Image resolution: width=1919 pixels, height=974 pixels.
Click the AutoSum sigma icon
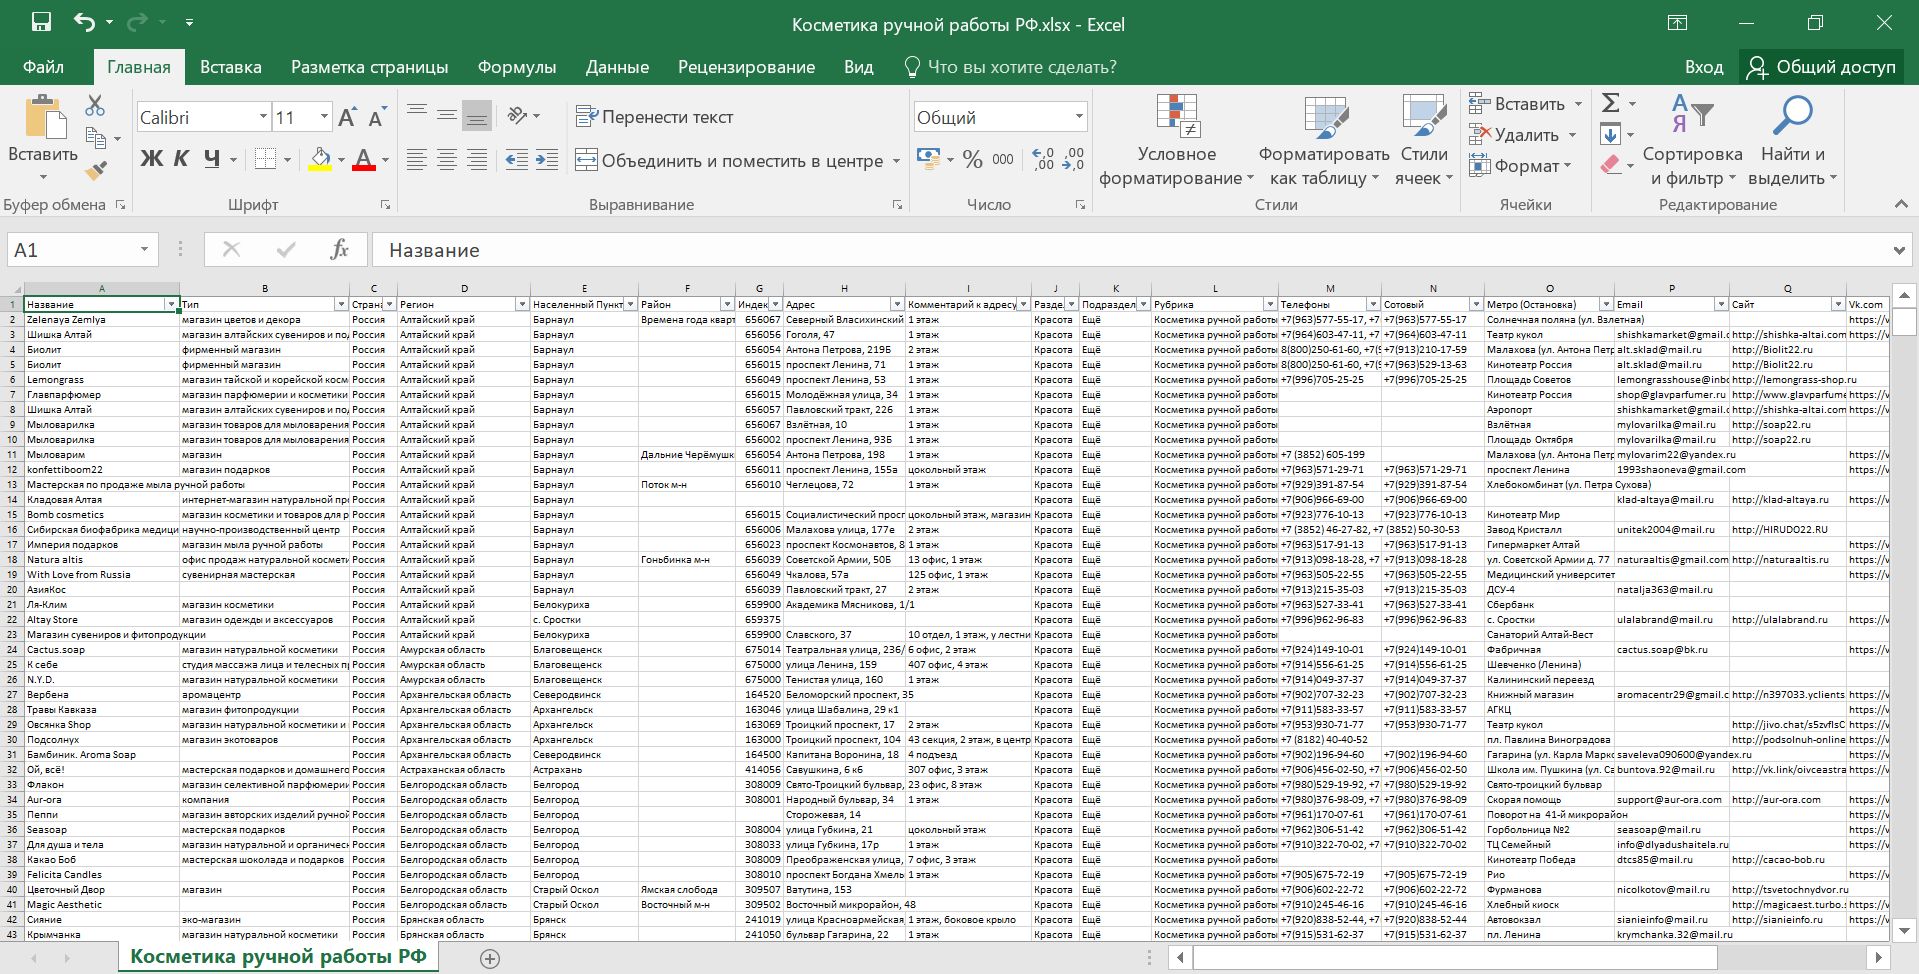tap(1610, 103)
